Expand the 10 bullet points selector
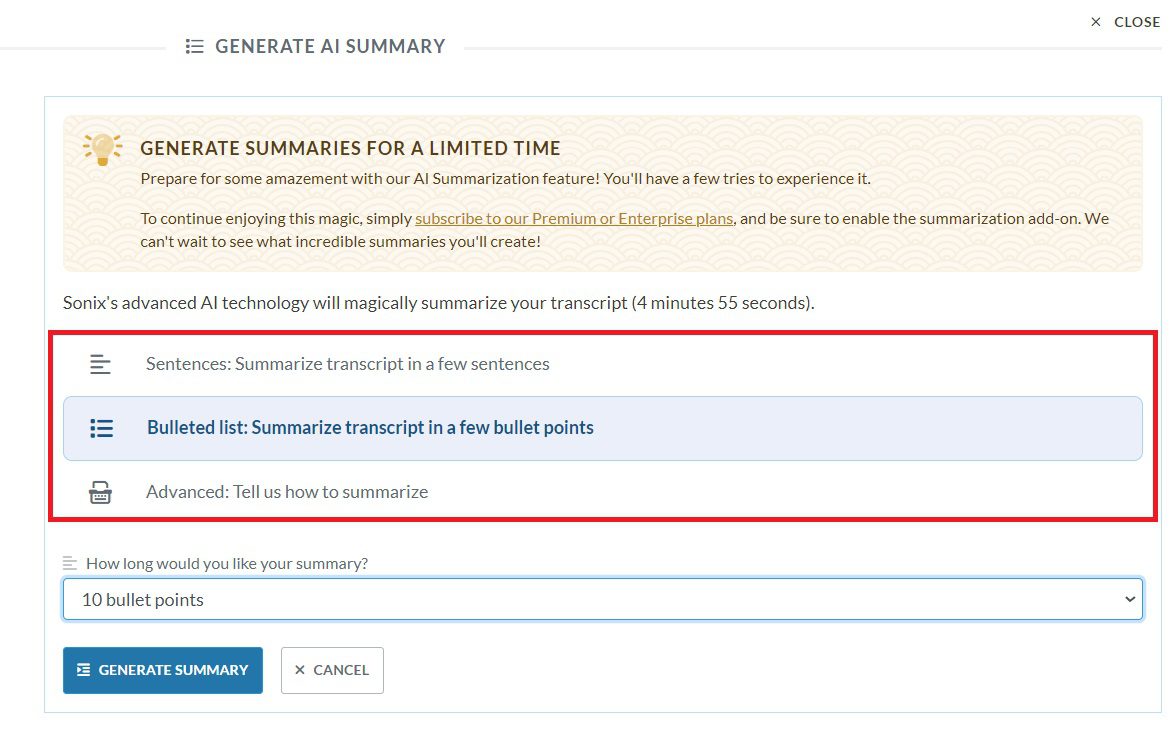The image size is (1174, 741). coord(600,598)
